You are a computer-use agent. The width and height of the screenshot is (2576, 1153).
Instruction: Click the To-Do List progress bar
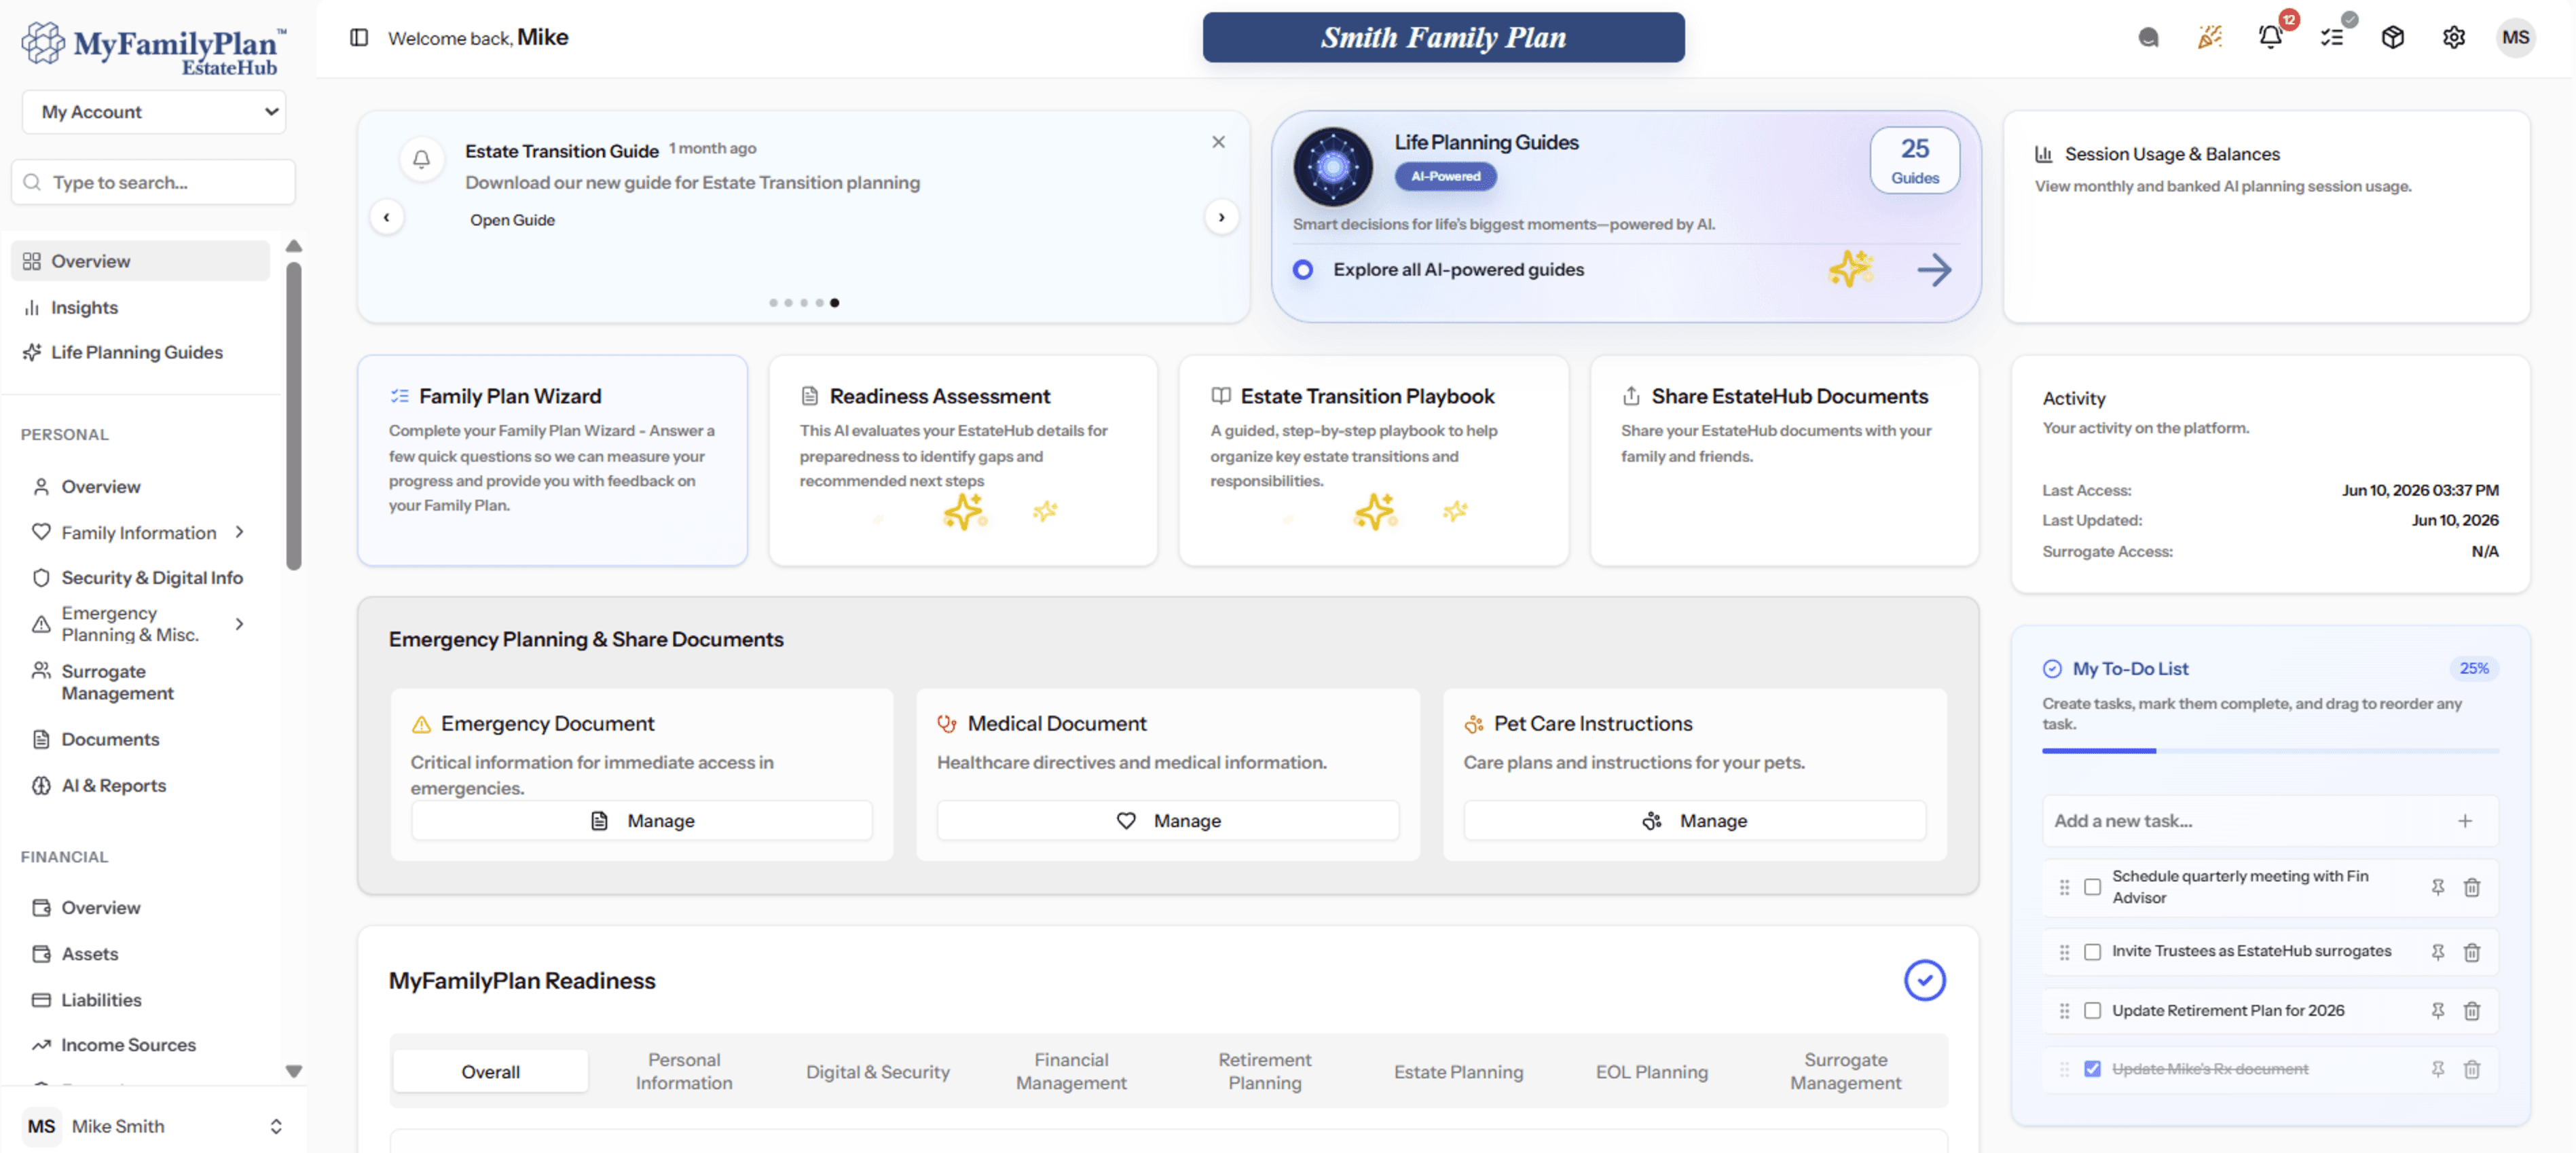(2269, 751)
